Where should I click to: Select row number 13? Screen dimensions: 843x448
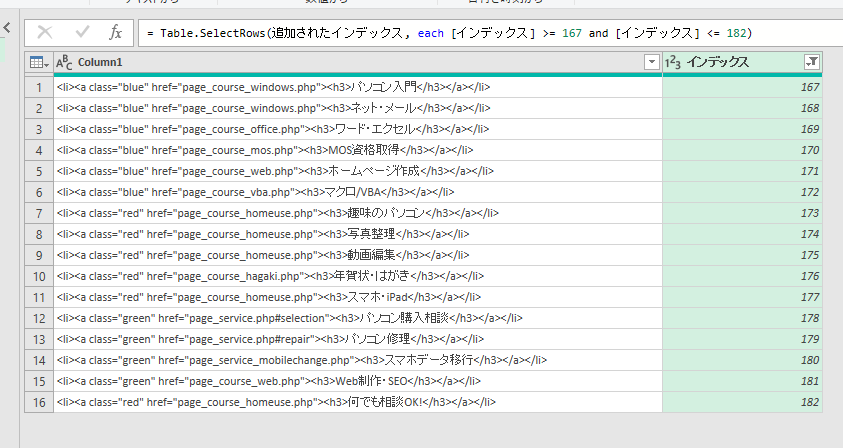(x=39, y=339)
